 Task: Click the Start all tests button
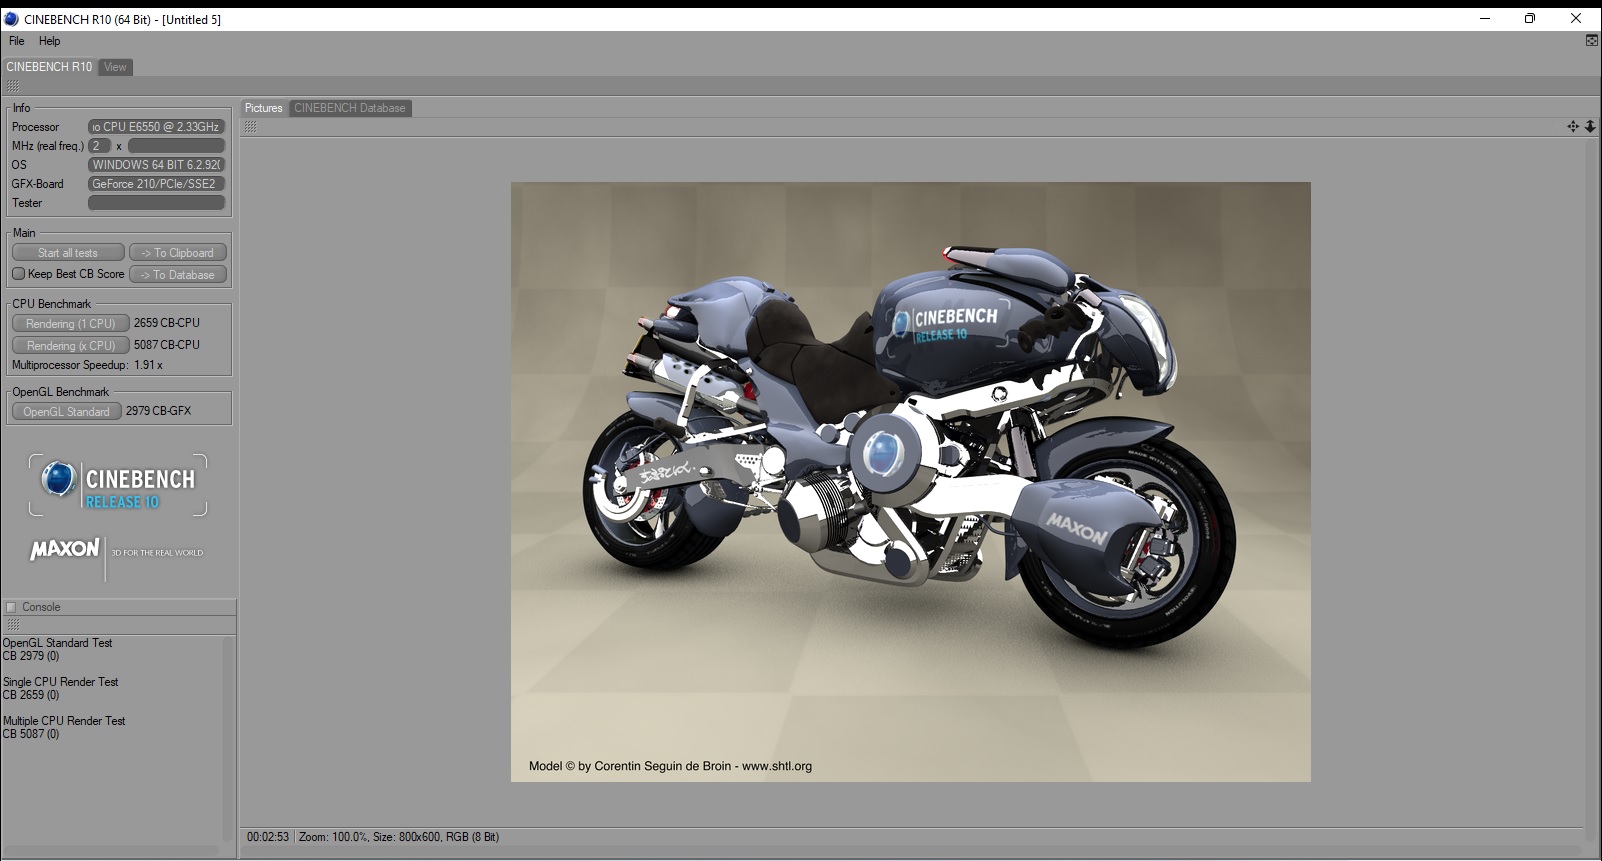[x=68, y=253]
